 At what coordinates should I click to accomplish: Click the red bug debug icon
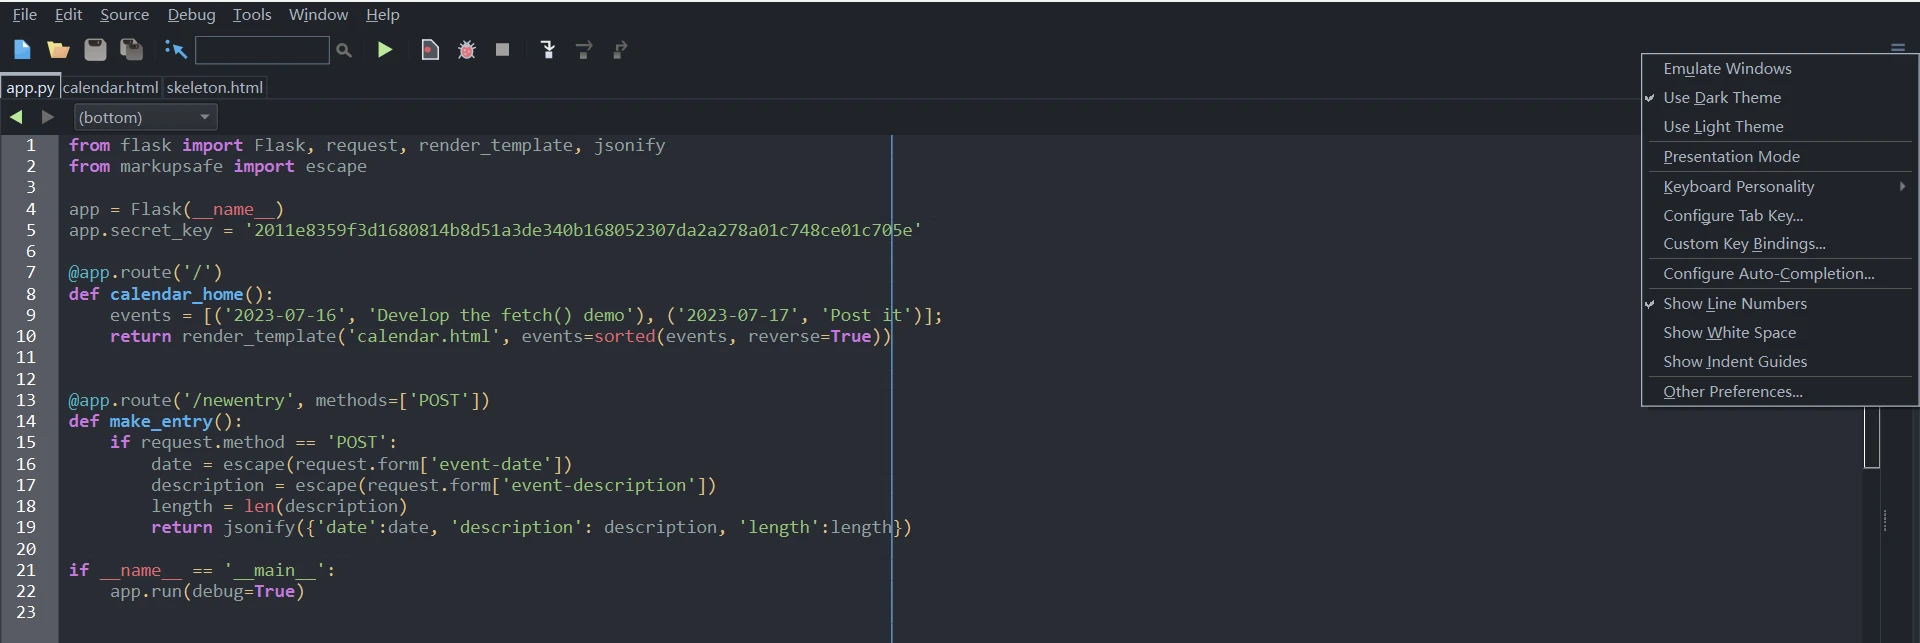coord(466,50)
